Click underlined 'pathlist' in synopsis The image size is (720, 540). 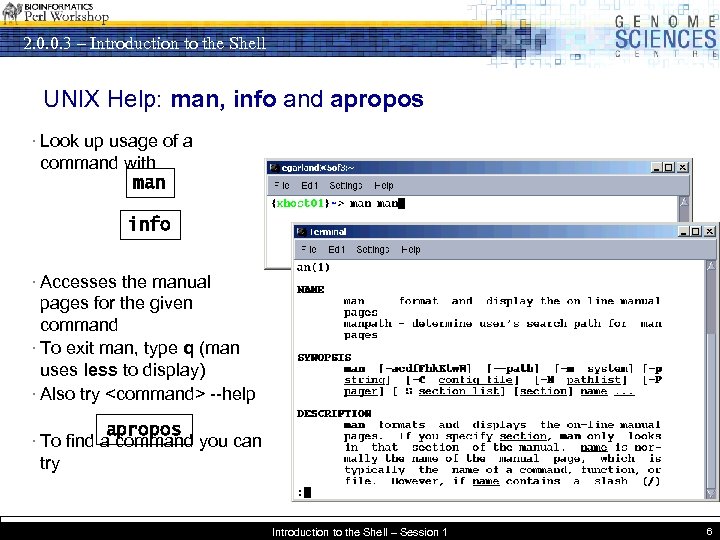coord(594,380)
